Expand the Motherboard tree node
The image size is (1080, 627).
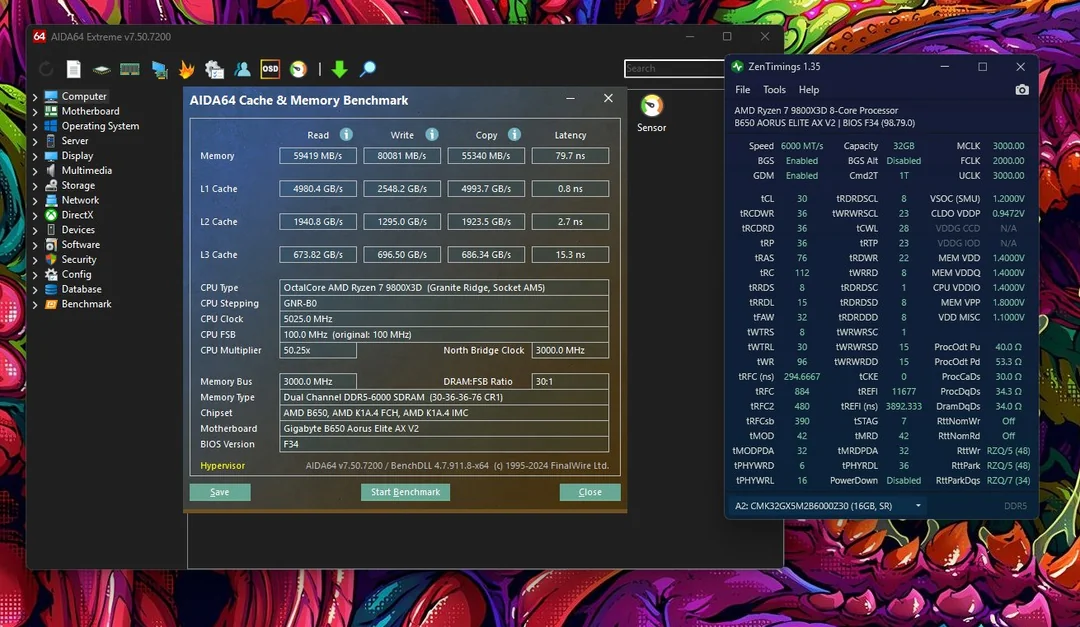(x=35, y=111)
